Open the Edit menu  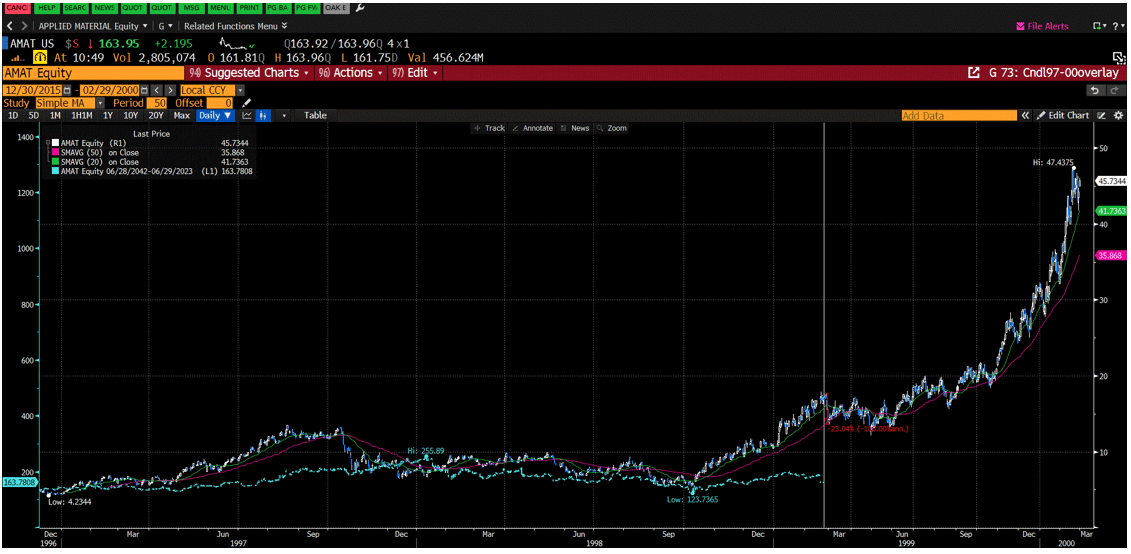click(413, 73)
